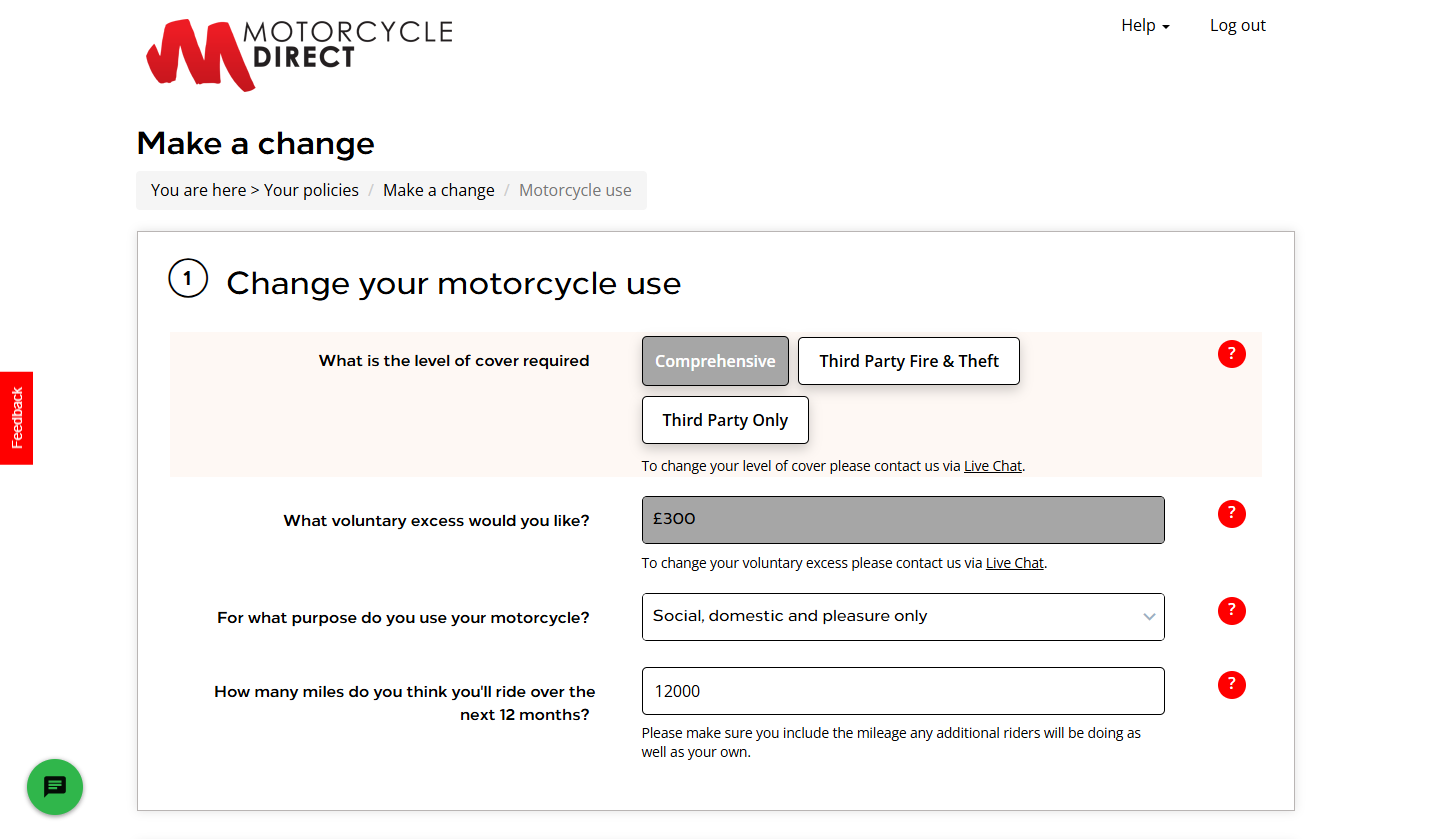Click help icon next to voluntary excess
The height and width of the screenshot is (839, 1432).
[1231, 514]
